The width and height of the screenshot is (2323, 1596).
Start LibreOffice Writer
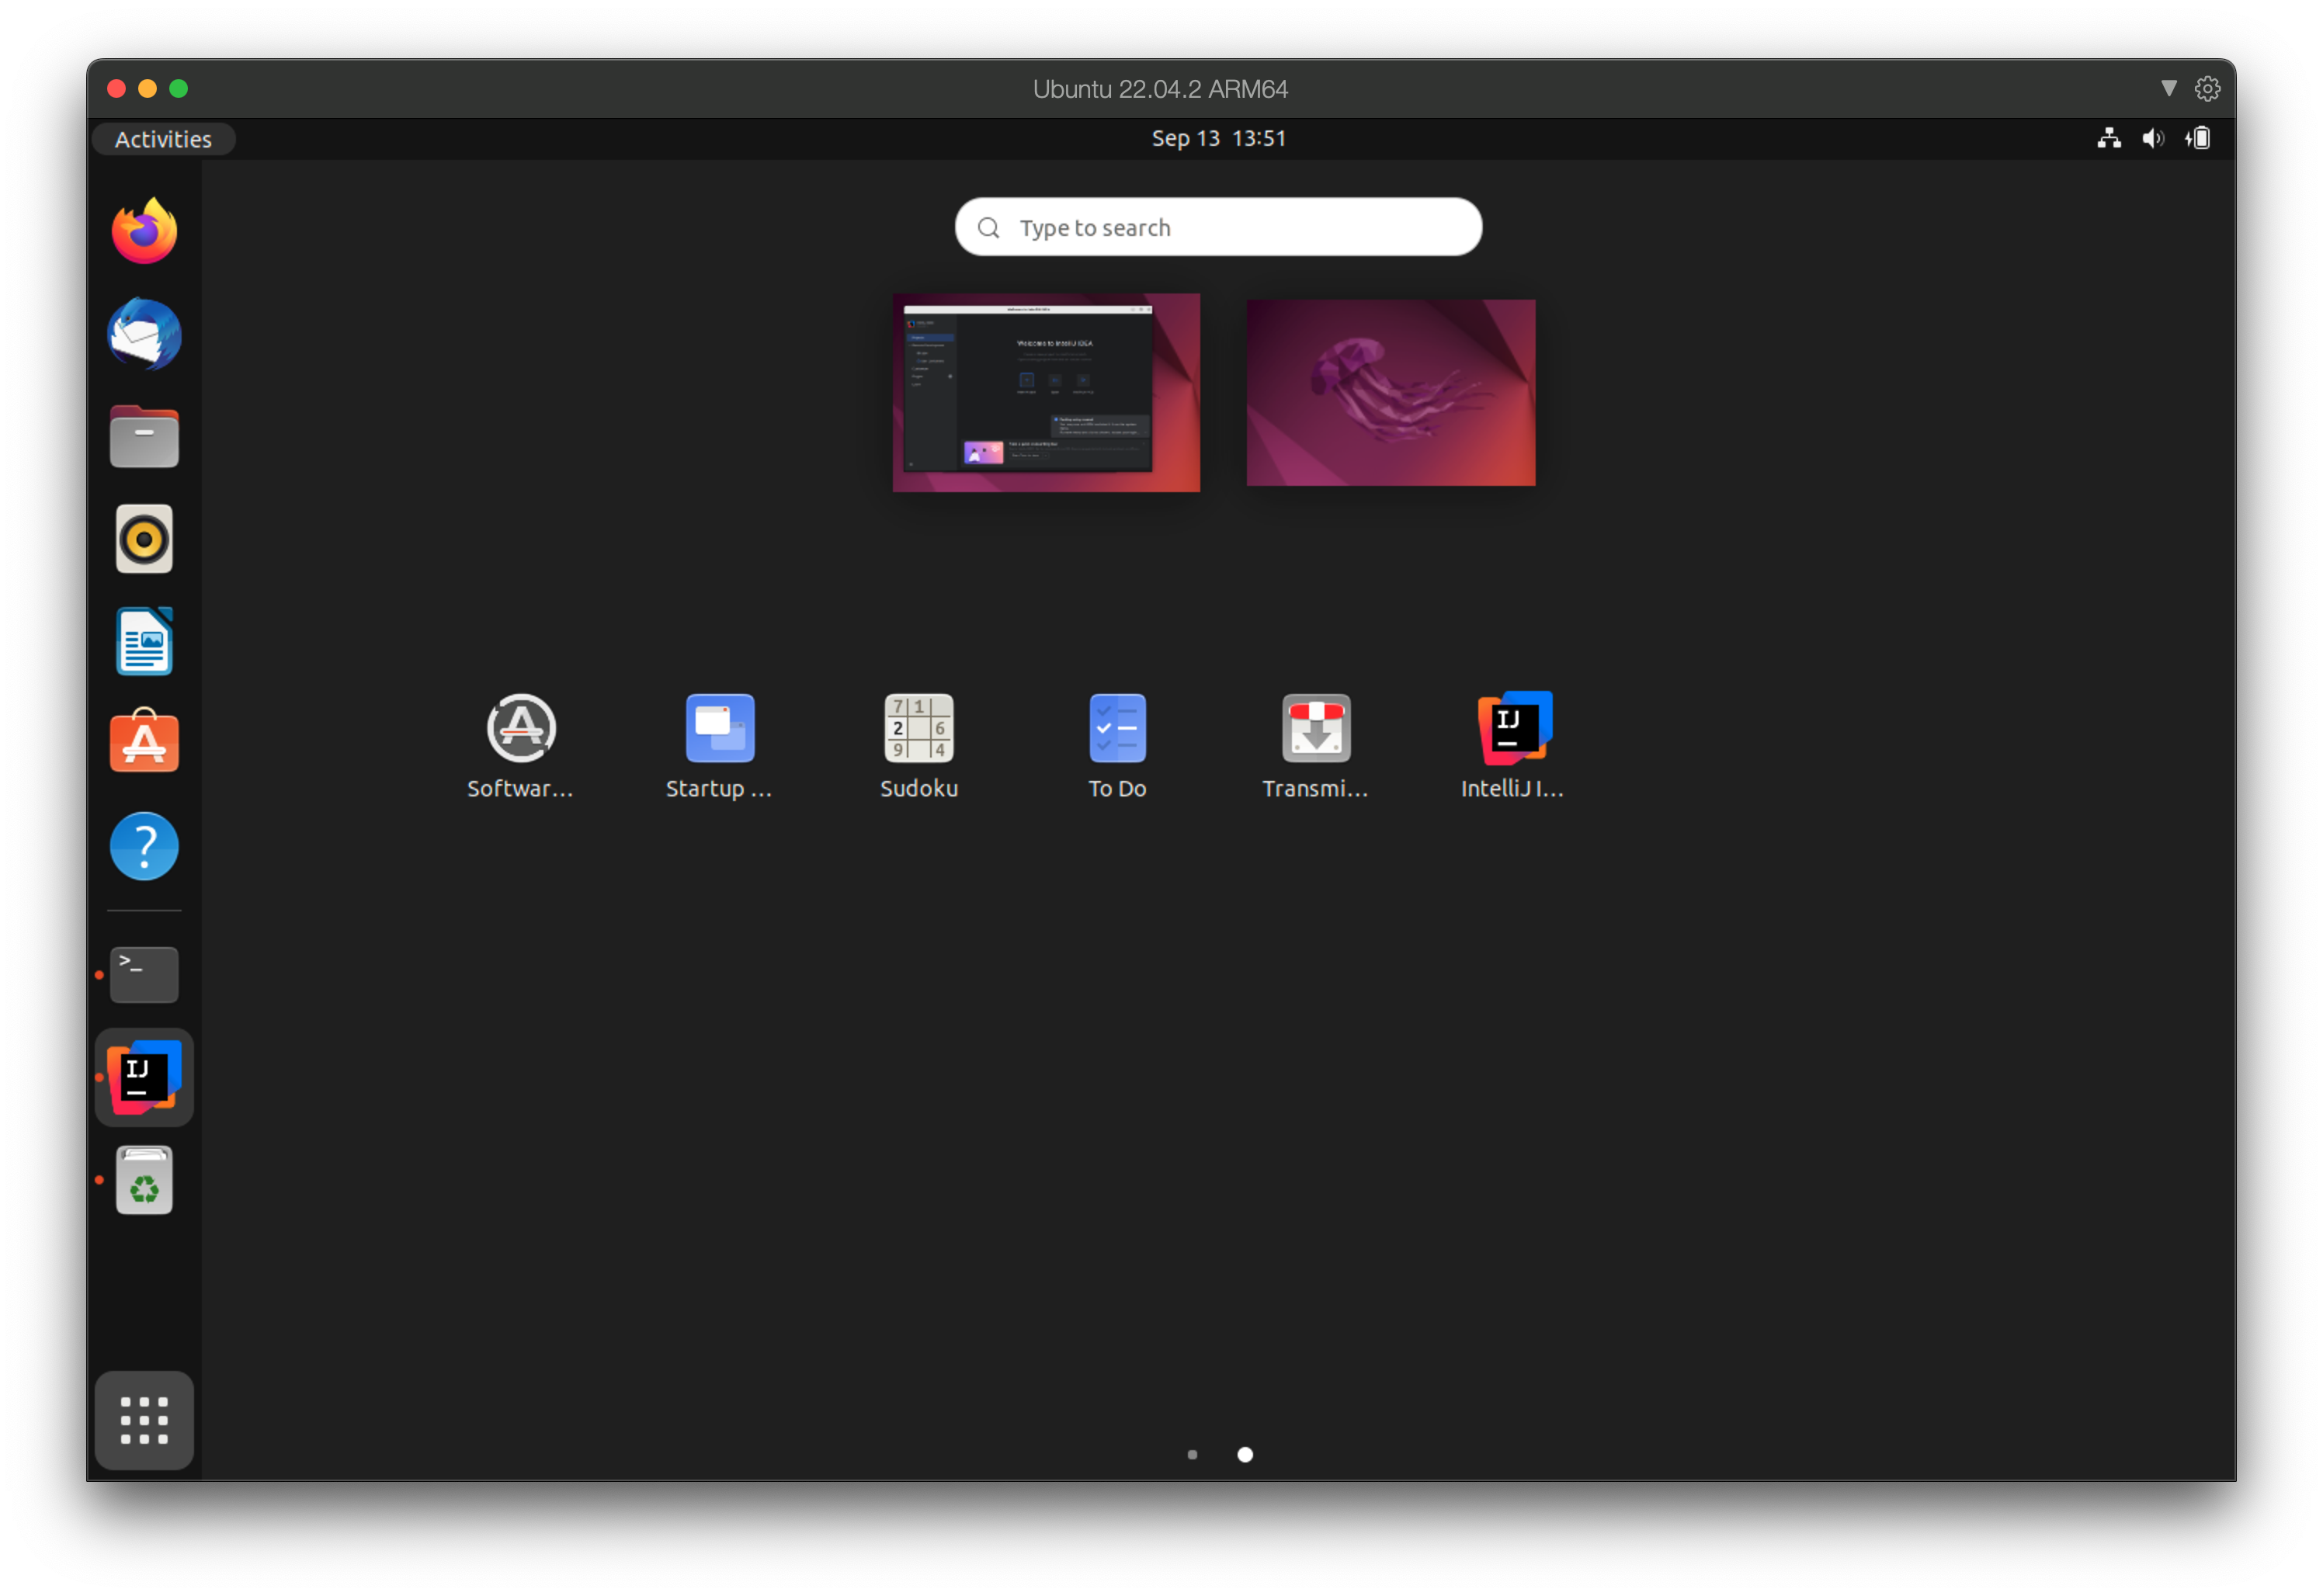[143, 640]
